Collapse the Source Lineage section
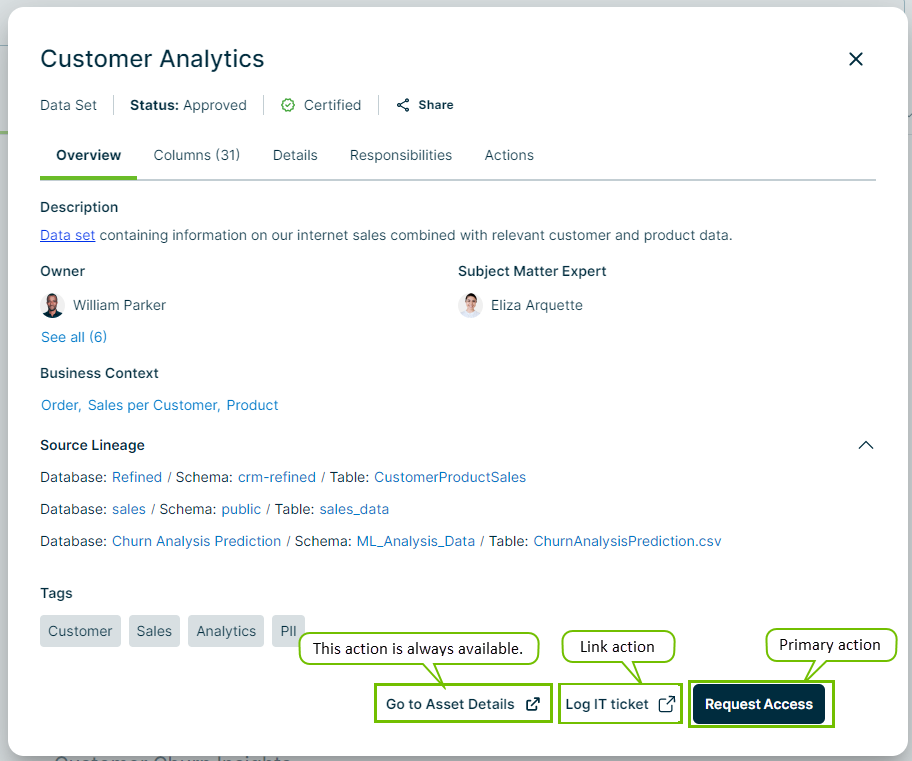Image resolution: width=912 pixels, height=761 pixels. point(866,445)
